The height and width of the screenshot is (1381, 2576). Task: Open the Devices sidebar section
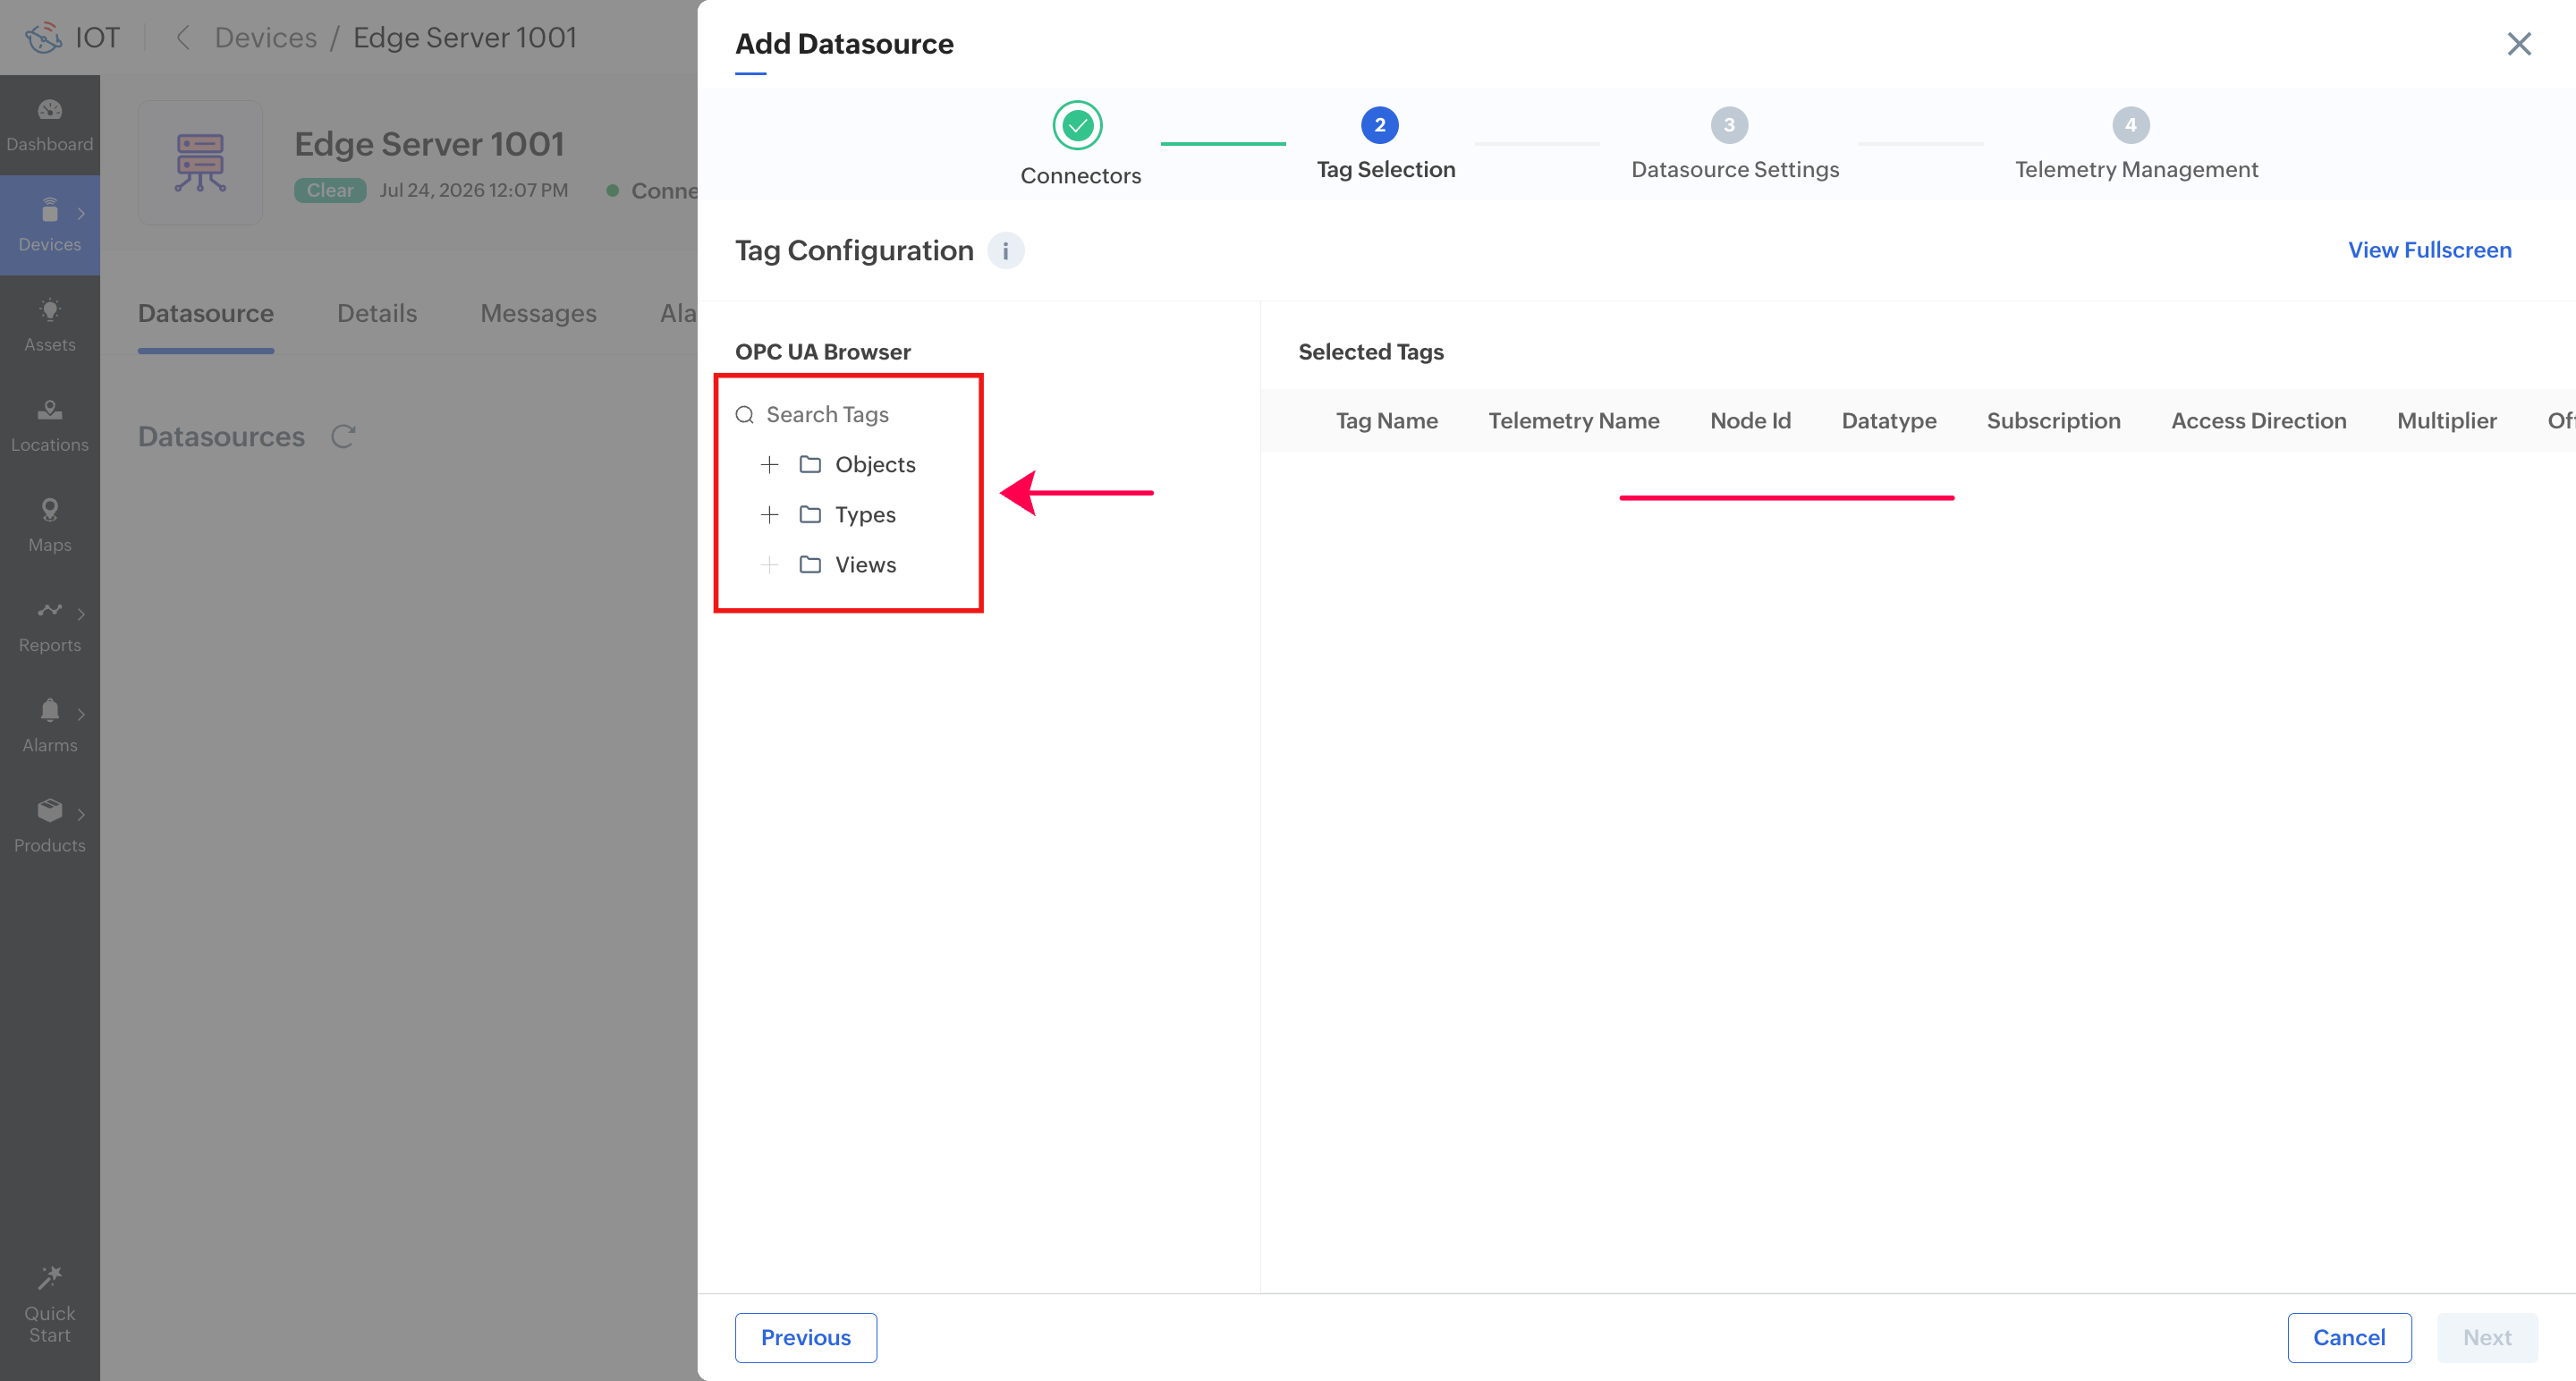pos(50,225)
